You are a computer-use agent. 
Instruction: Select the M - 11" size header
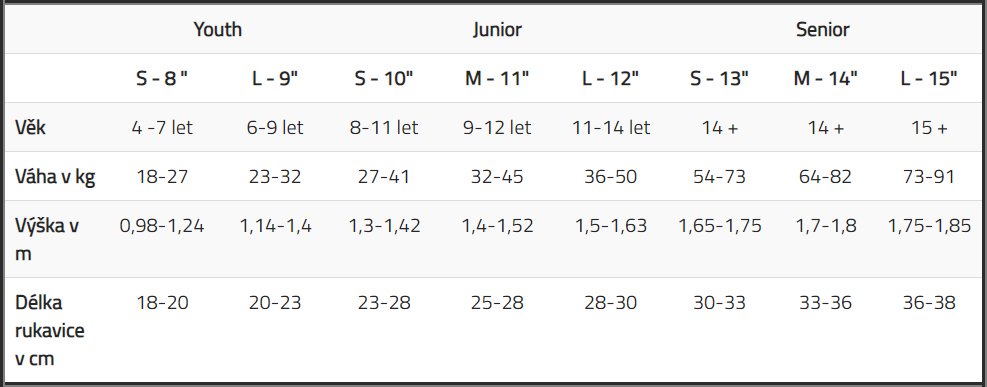tap(497, 79)
